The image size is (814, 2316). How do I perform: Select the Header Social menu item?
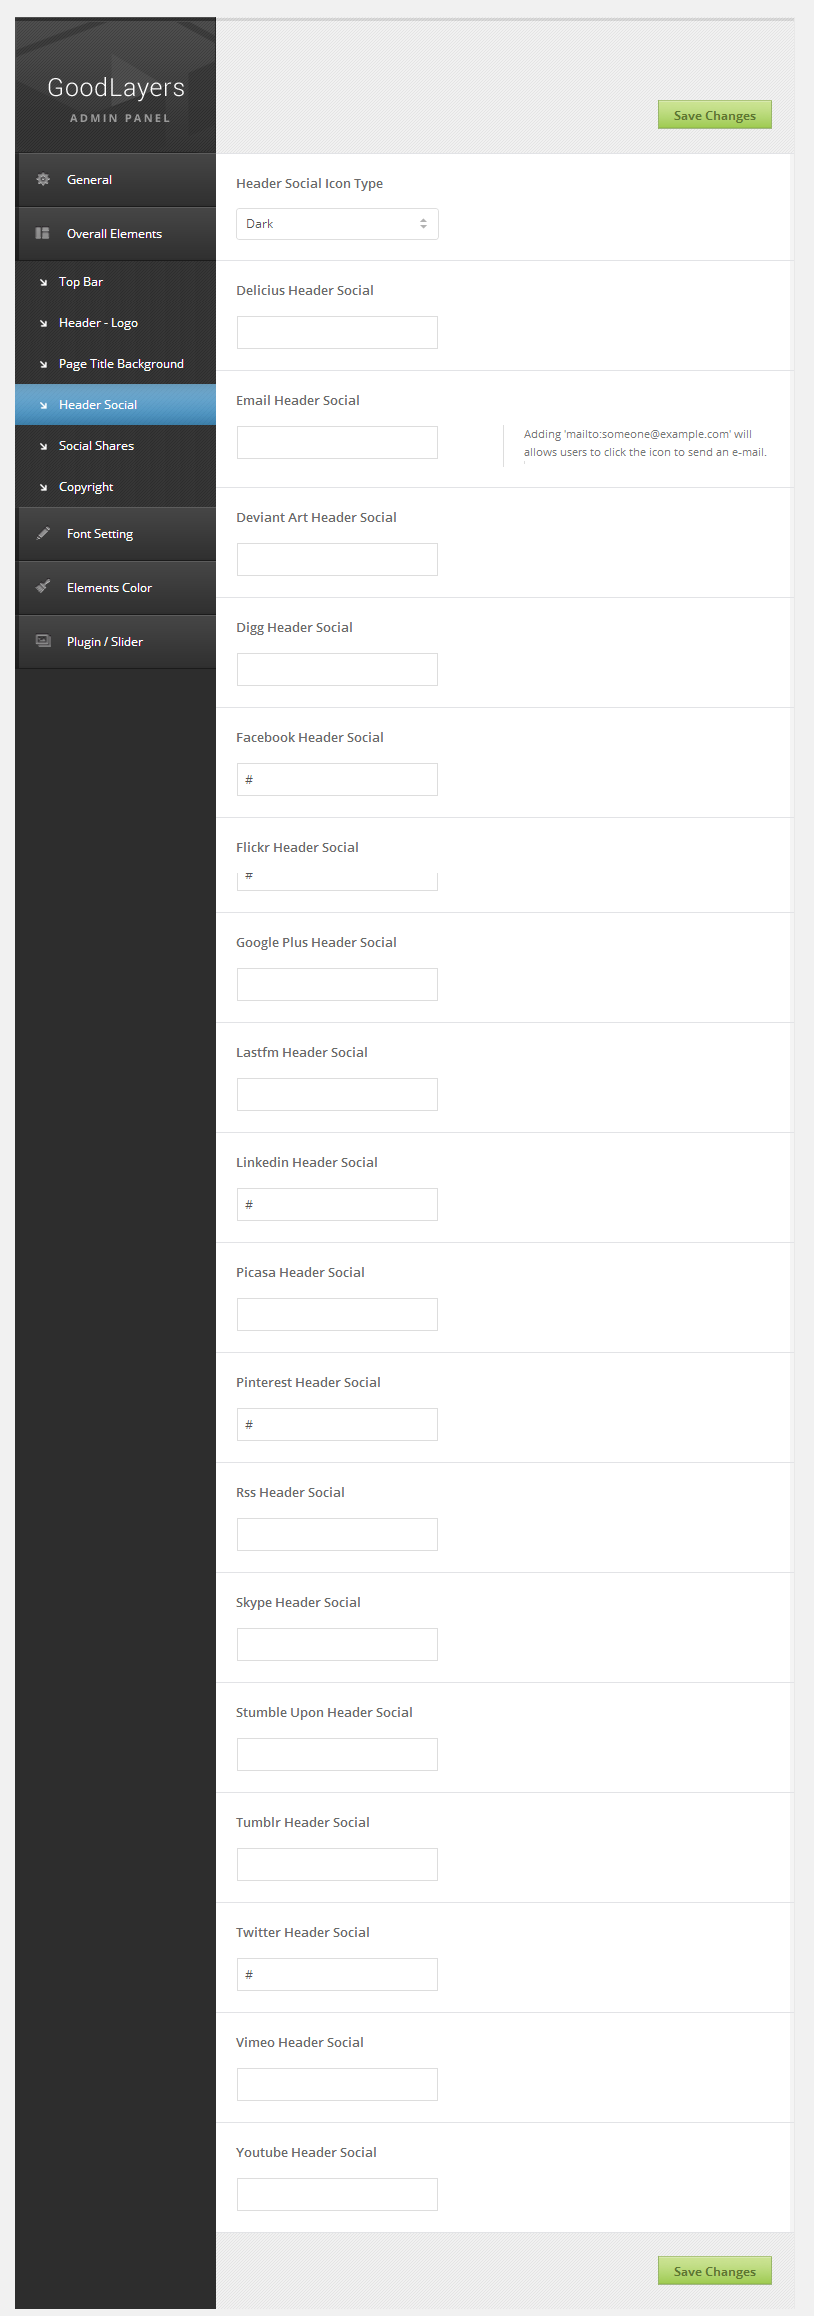tap(98, 405)
